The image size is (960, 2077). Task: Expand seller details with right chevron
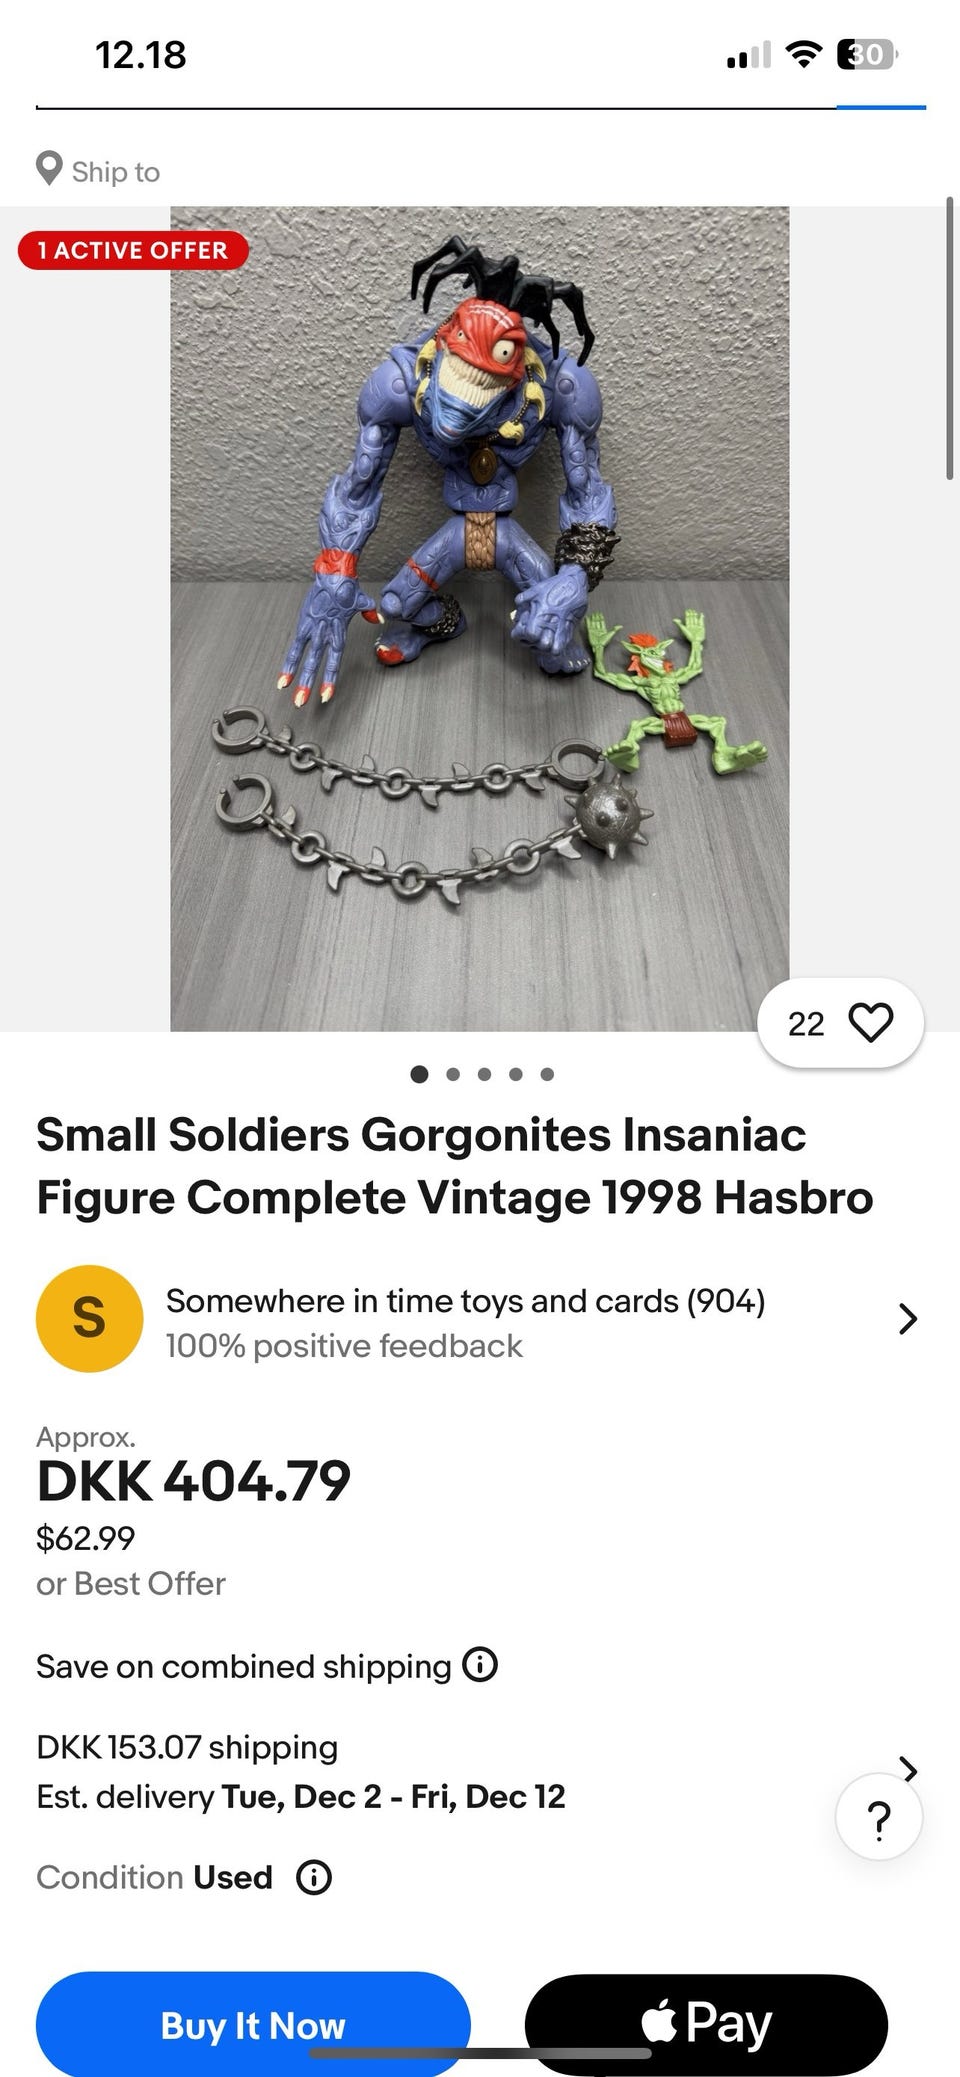(x=907, y=1319)
